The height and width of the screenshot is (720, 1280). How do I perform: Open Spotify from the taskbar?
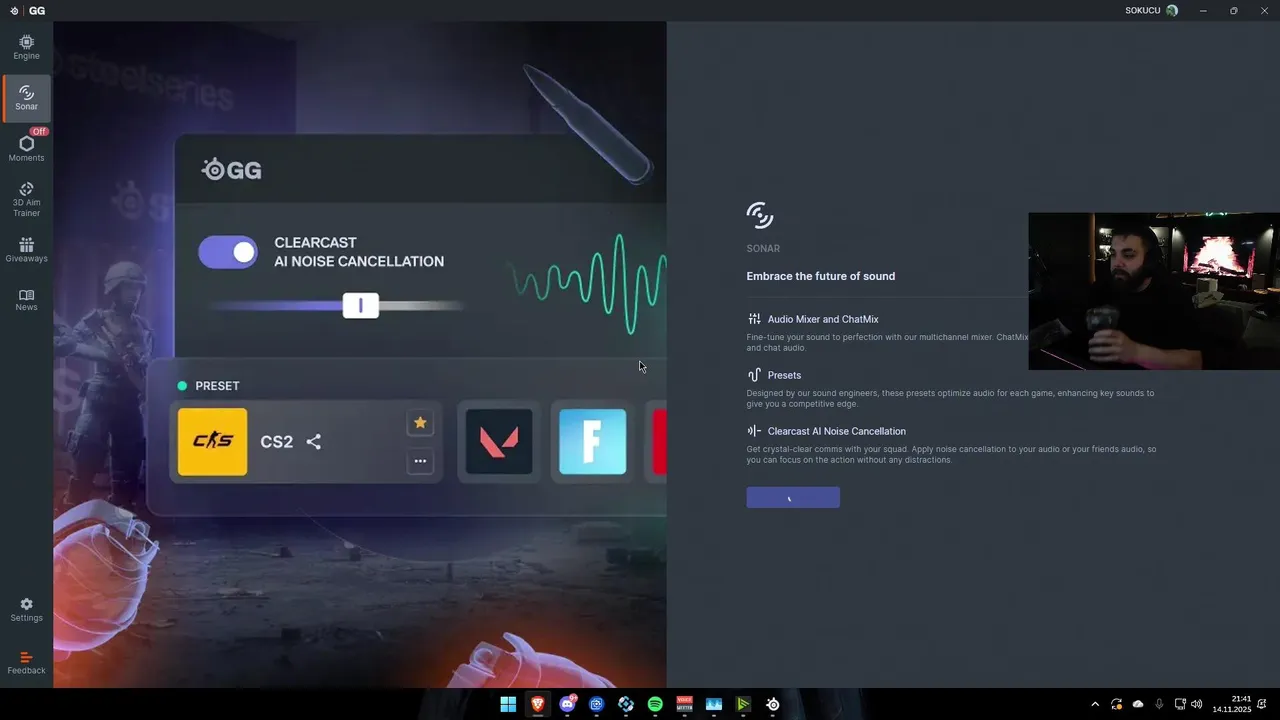pyautogui.click(x=655, y=704)
